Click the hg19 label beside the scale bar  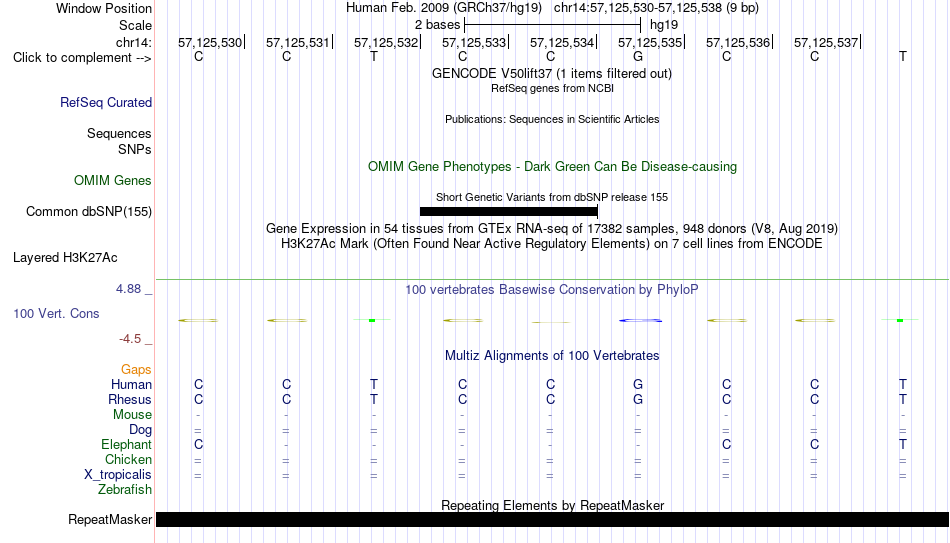point(664,25)
